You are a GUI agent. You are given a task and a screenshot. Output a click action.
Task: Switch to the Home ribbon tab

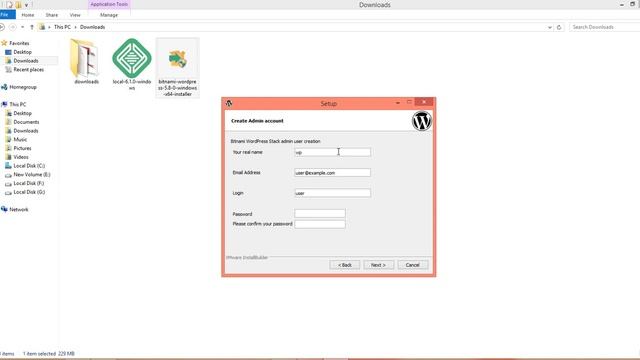click(x=28, y=15)
